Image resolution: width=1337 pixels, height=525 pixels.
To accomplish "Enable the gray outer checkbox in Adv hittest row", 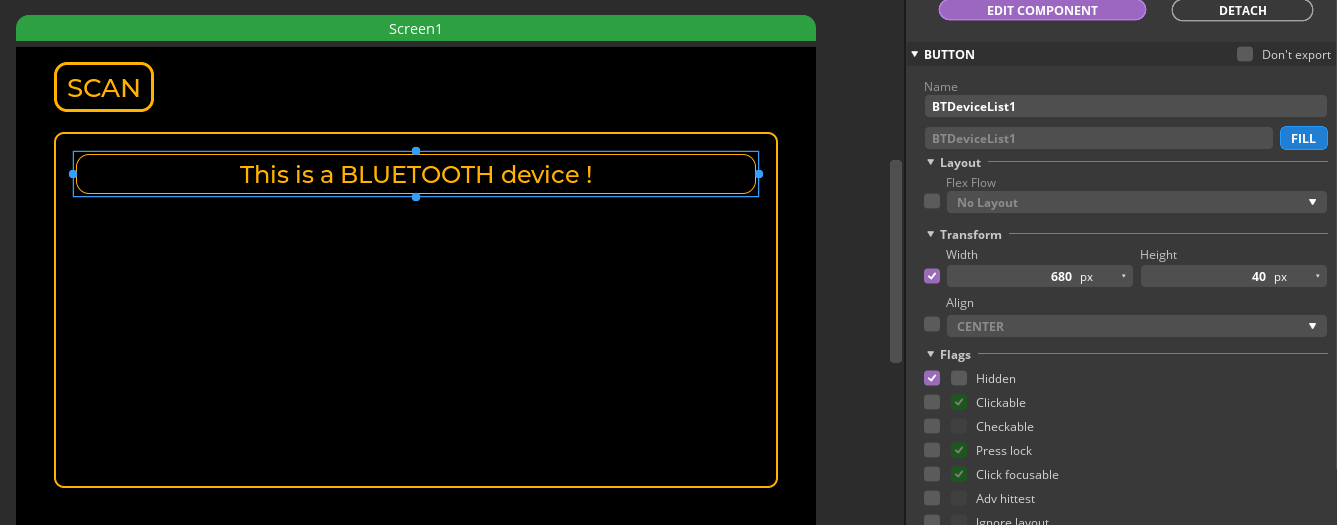I will (932, 498).
